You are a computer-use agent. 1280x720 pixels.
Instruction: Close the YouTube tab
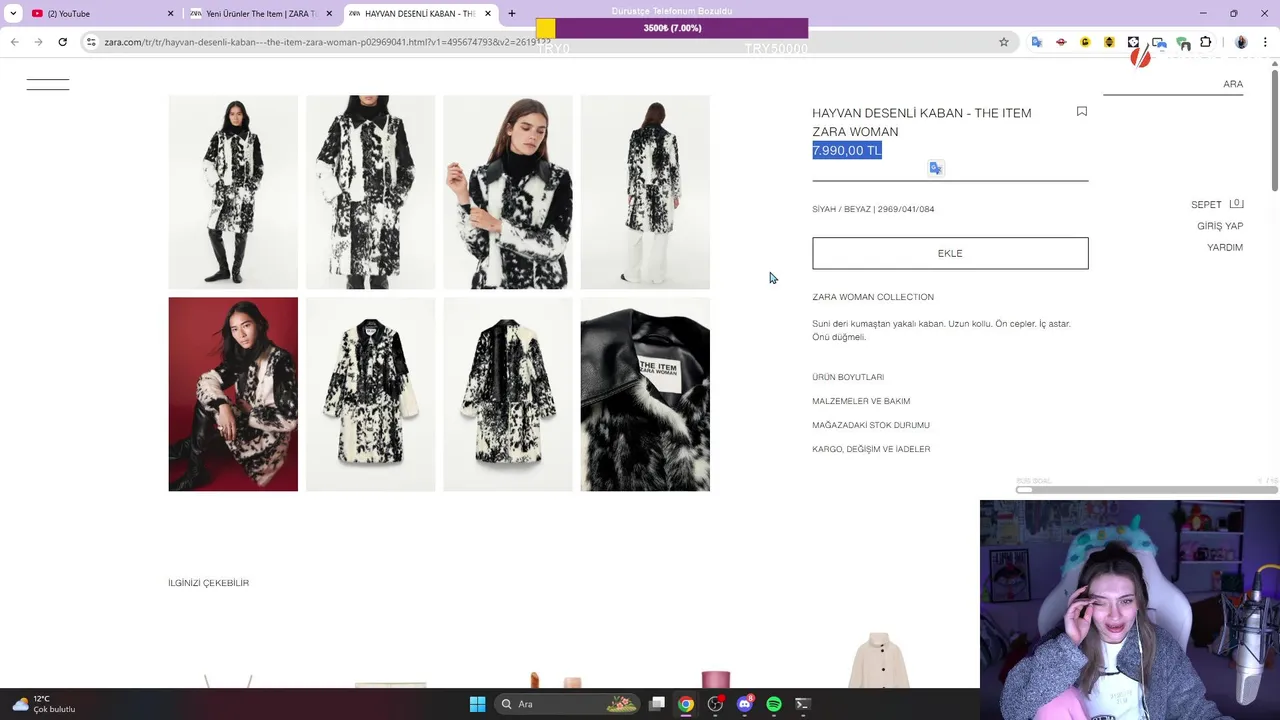[x=170, y=13]
